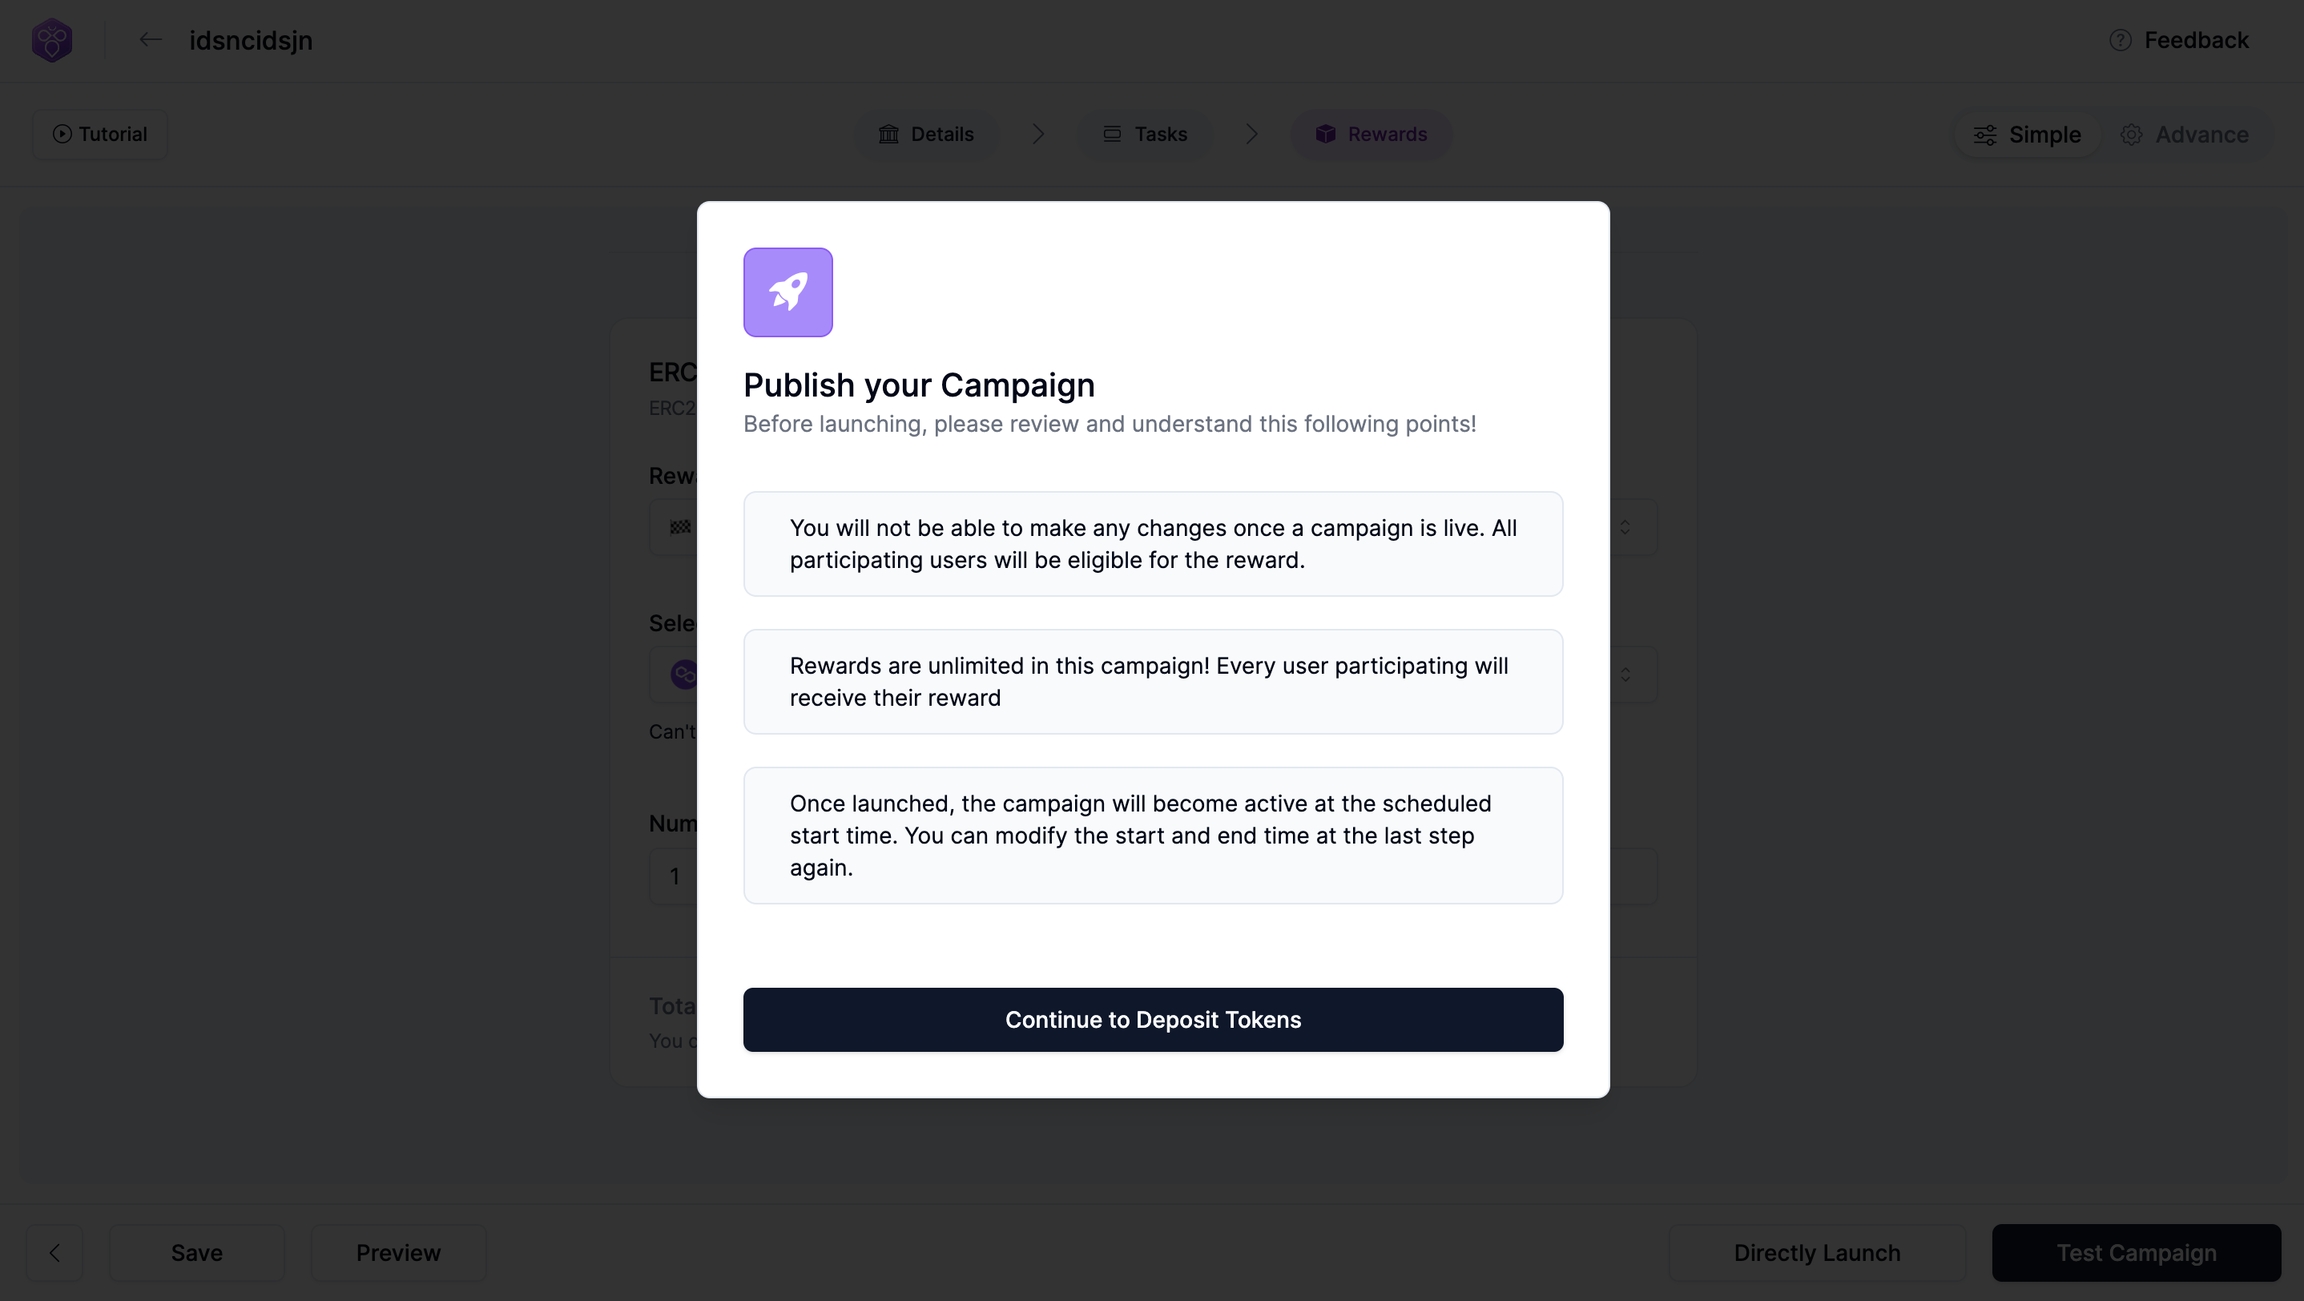Click the rocket icon in dialog

[788, 292]
